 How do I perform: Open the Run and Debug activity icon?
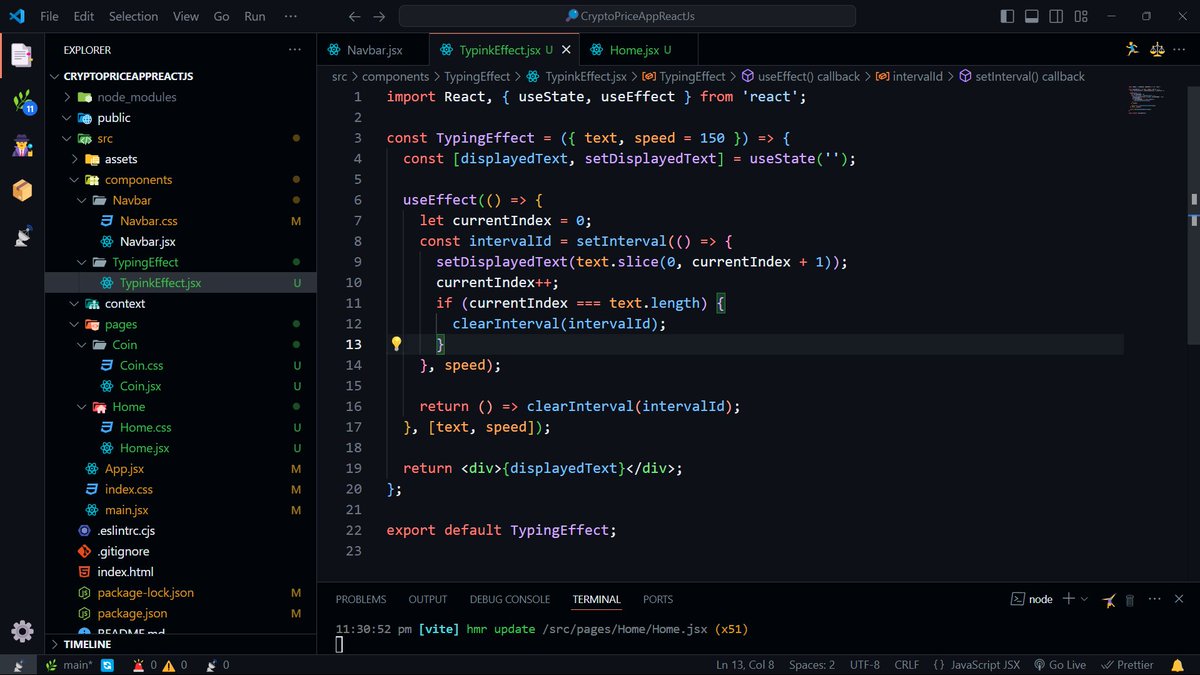(22, 146)
